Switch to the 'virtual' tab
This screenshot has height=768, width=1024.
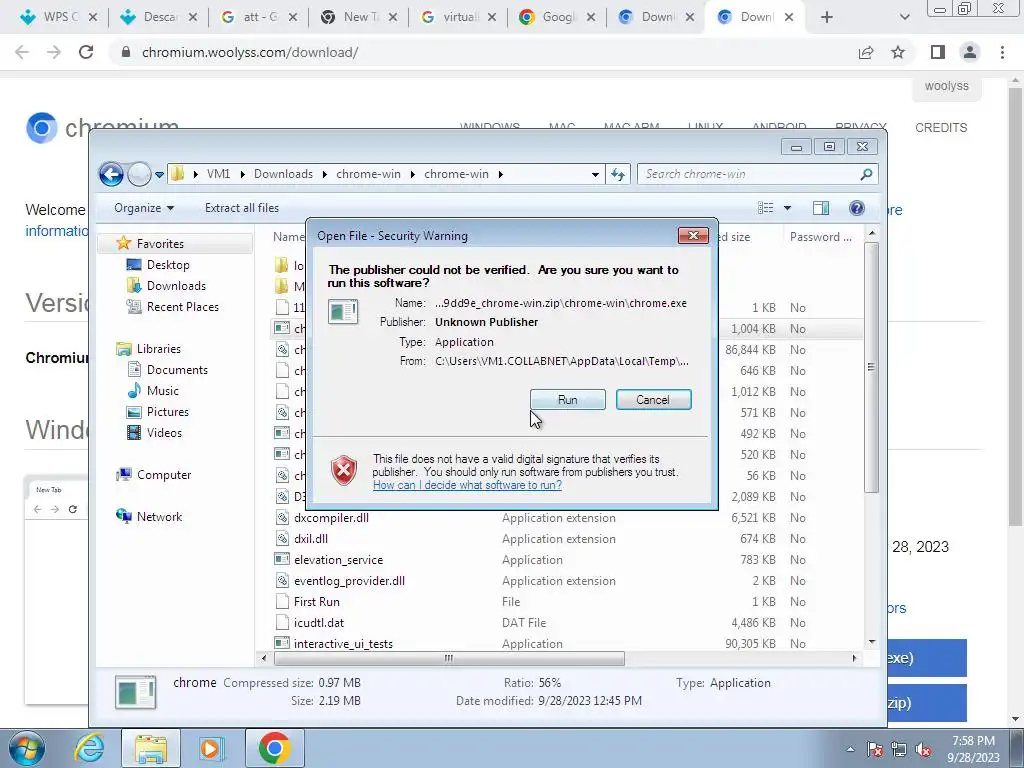pyautogui.click(x=458, y=17)
